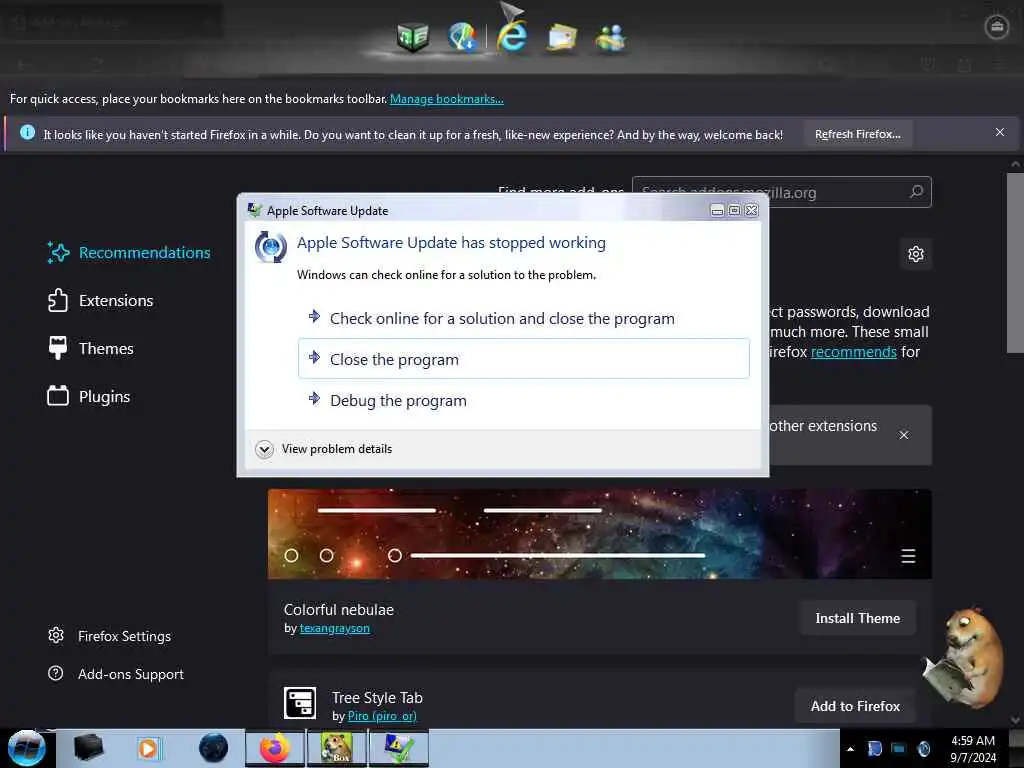Install the Colorful nebulae theme

pos(857,618)
